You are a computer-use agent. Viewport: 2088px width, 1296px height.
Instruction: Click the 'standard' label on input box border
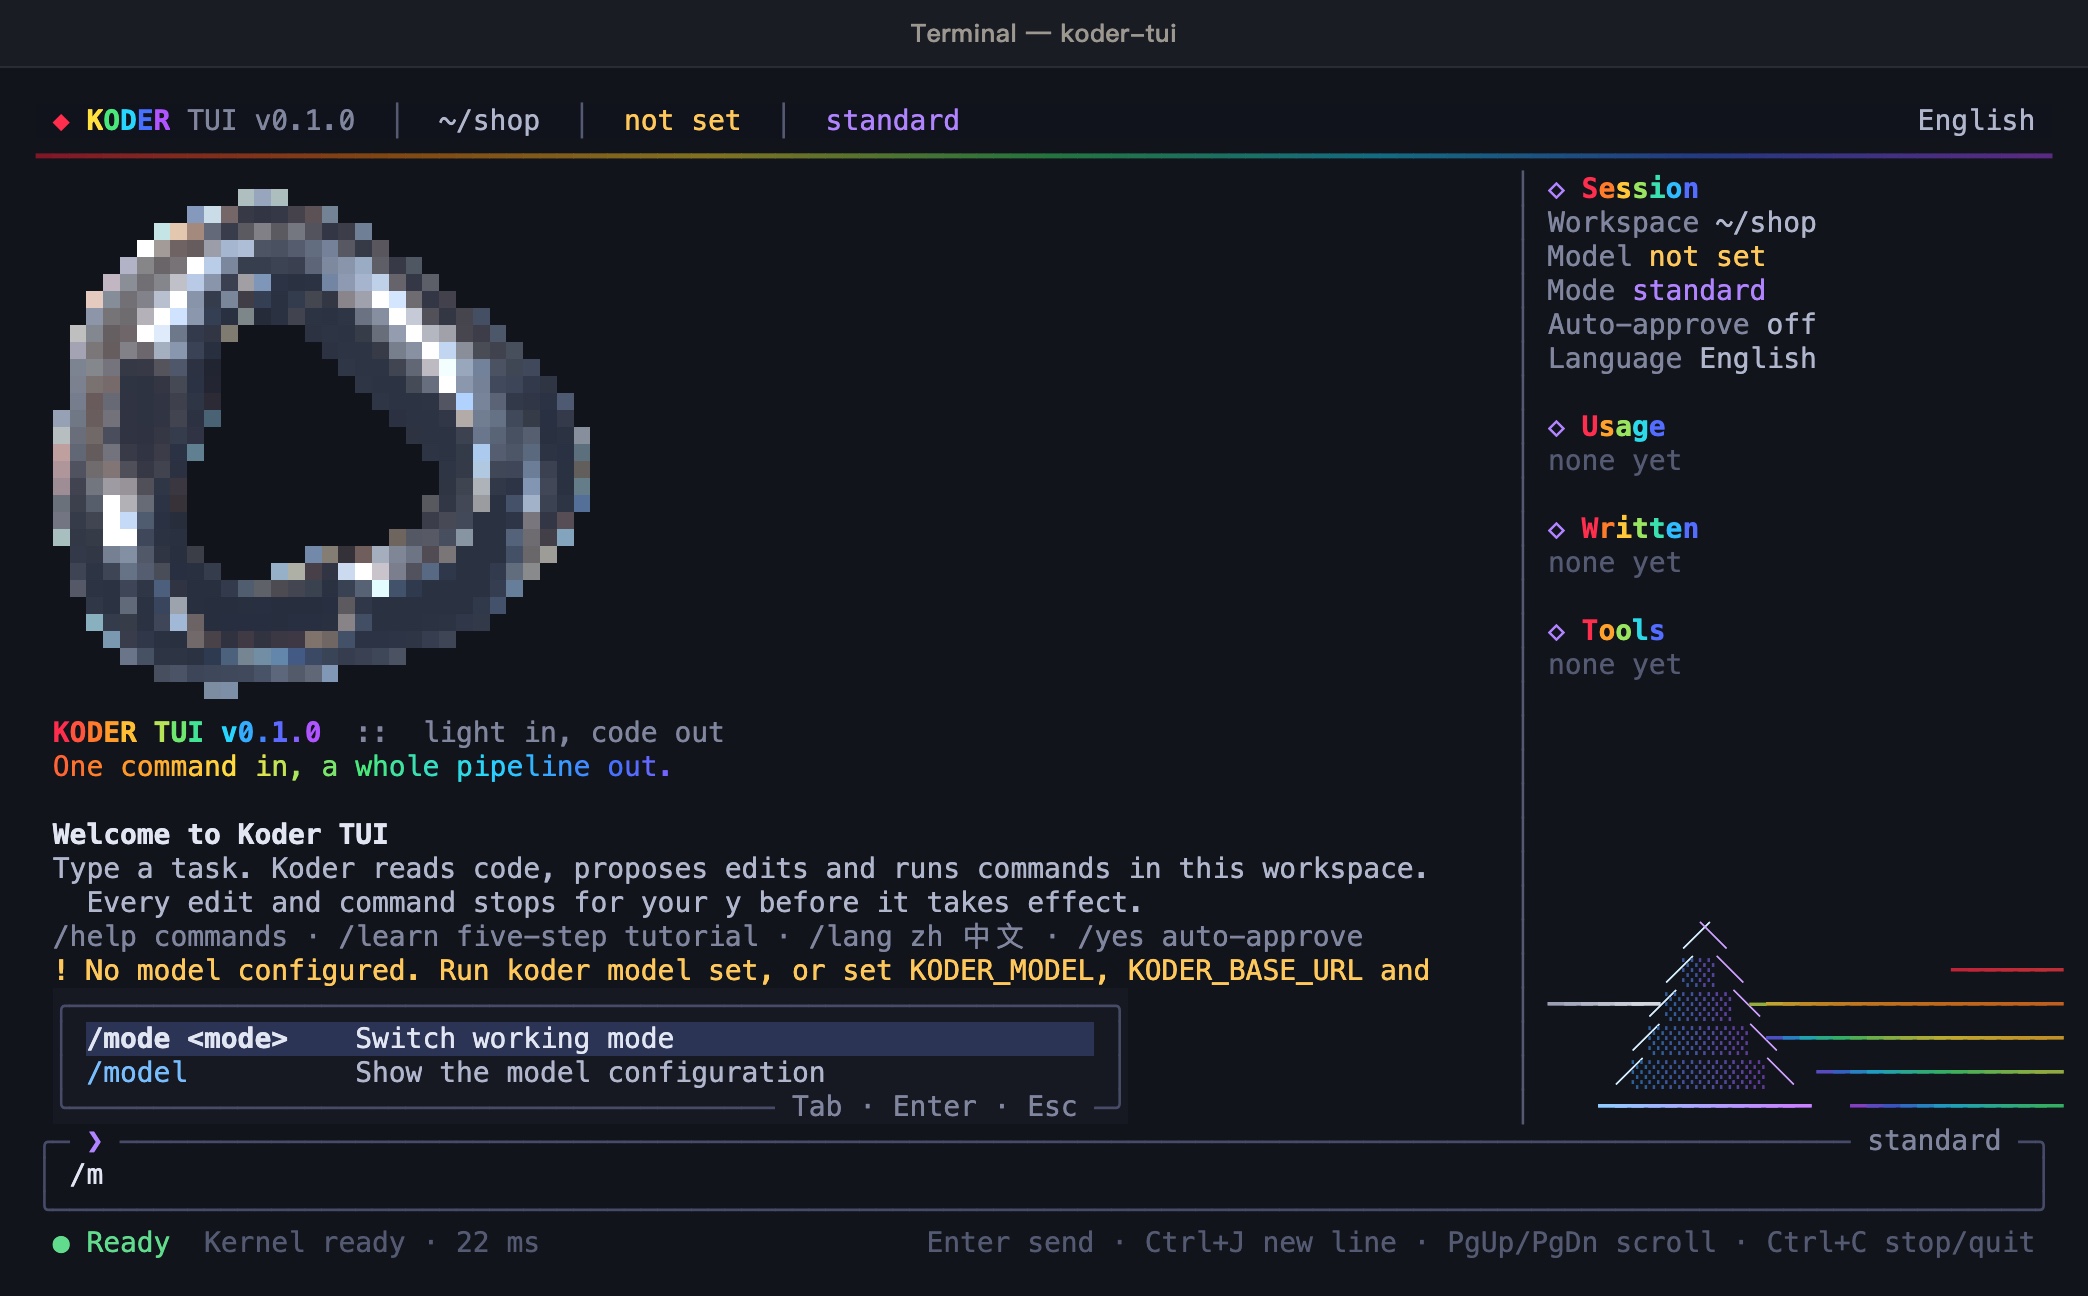pos(1934,1140)
